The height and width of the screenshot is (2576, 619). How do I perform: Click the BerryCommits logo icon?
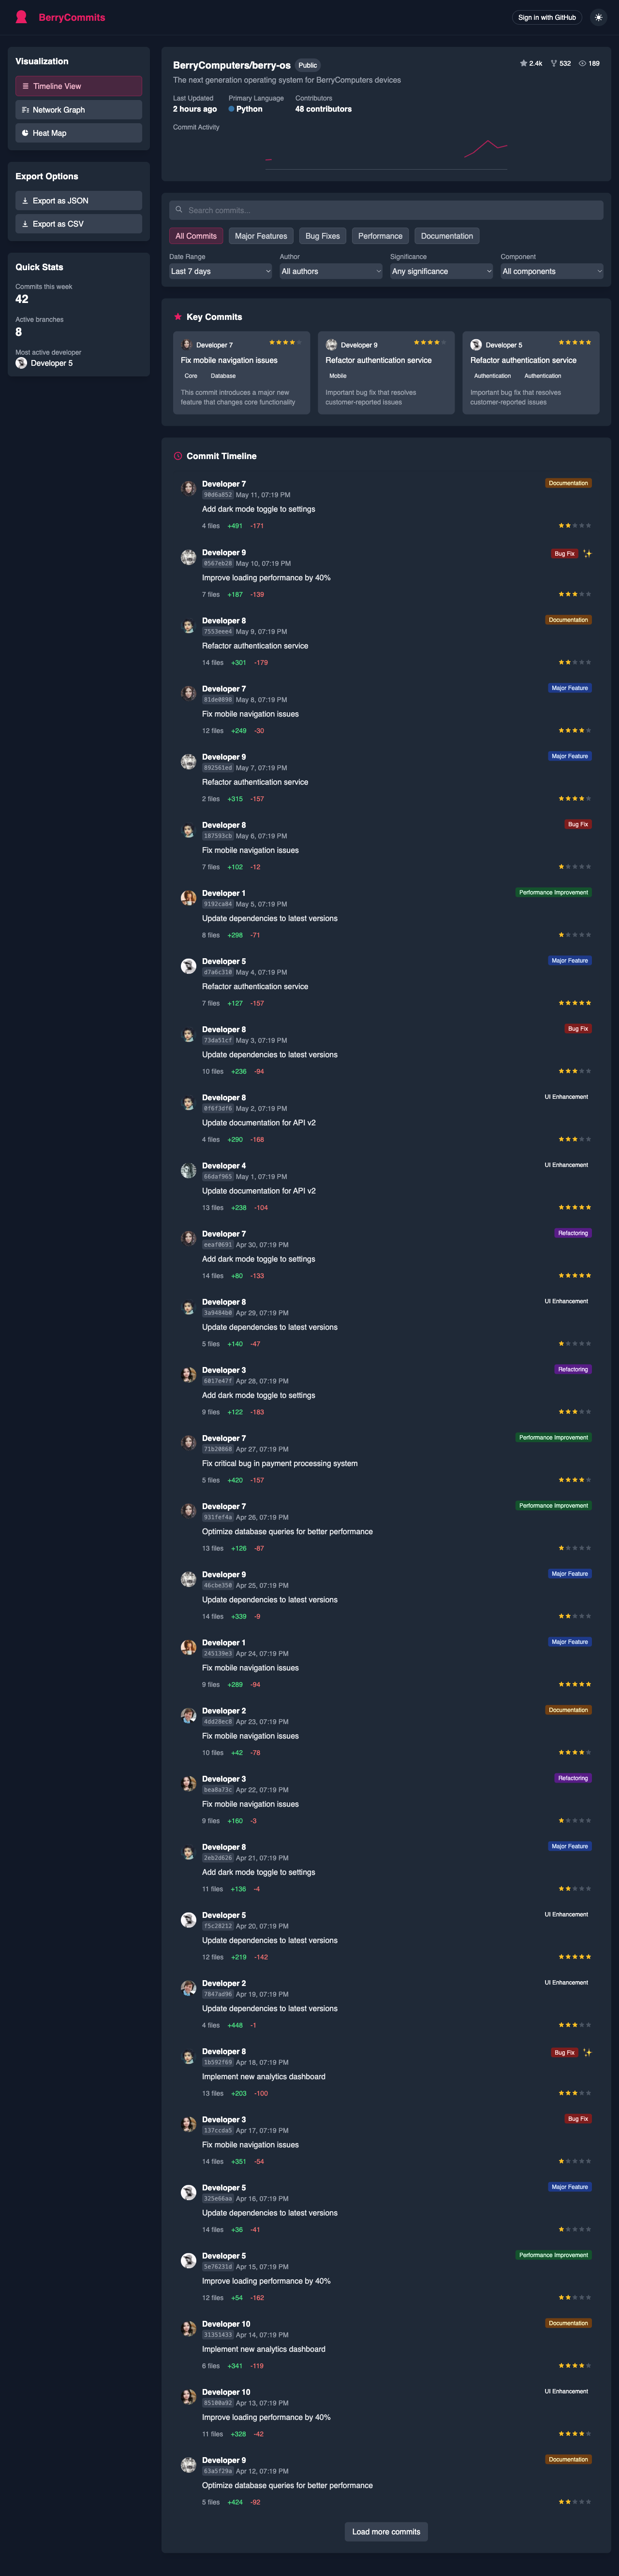click(22, 17)
